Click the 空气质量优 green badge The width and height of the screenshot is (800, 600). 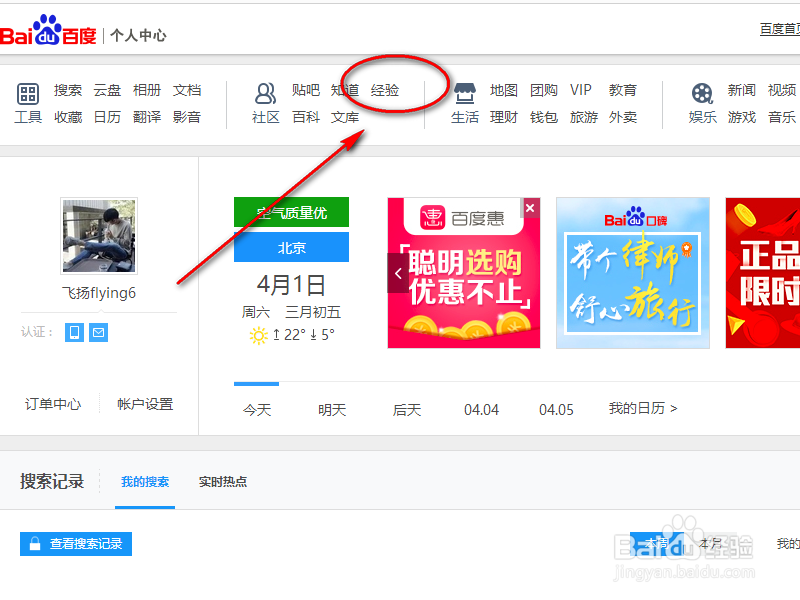pos(291,212)
